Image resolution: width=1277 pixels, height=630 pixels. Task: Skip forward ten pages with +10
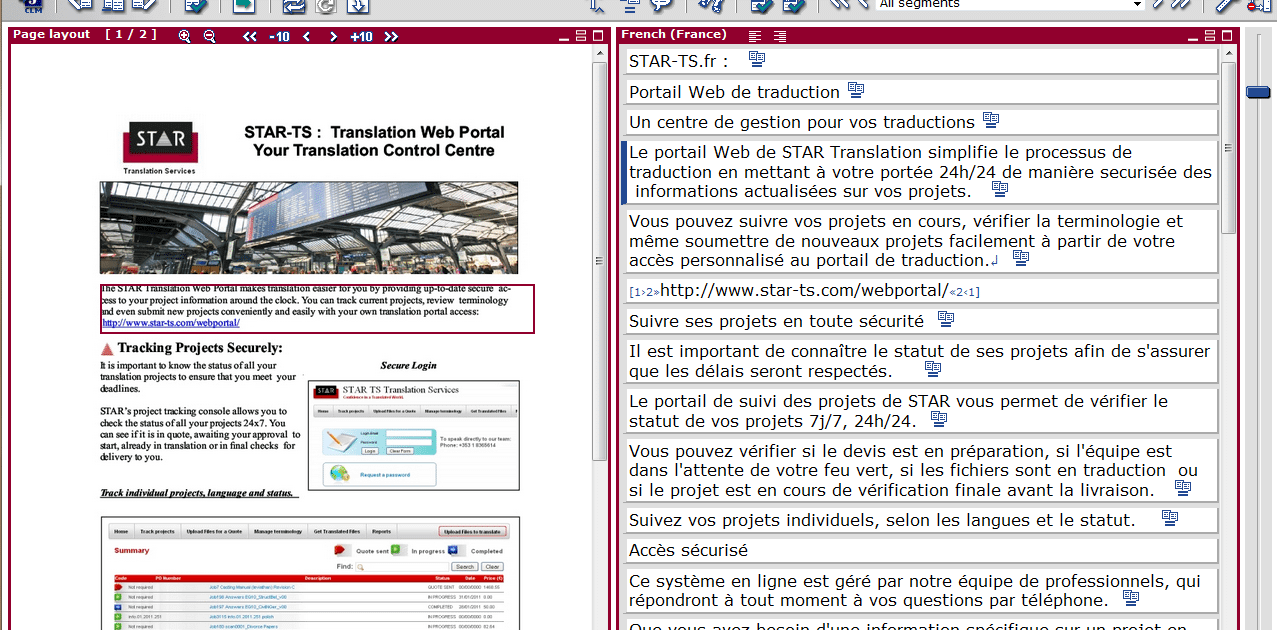point(361,37)
